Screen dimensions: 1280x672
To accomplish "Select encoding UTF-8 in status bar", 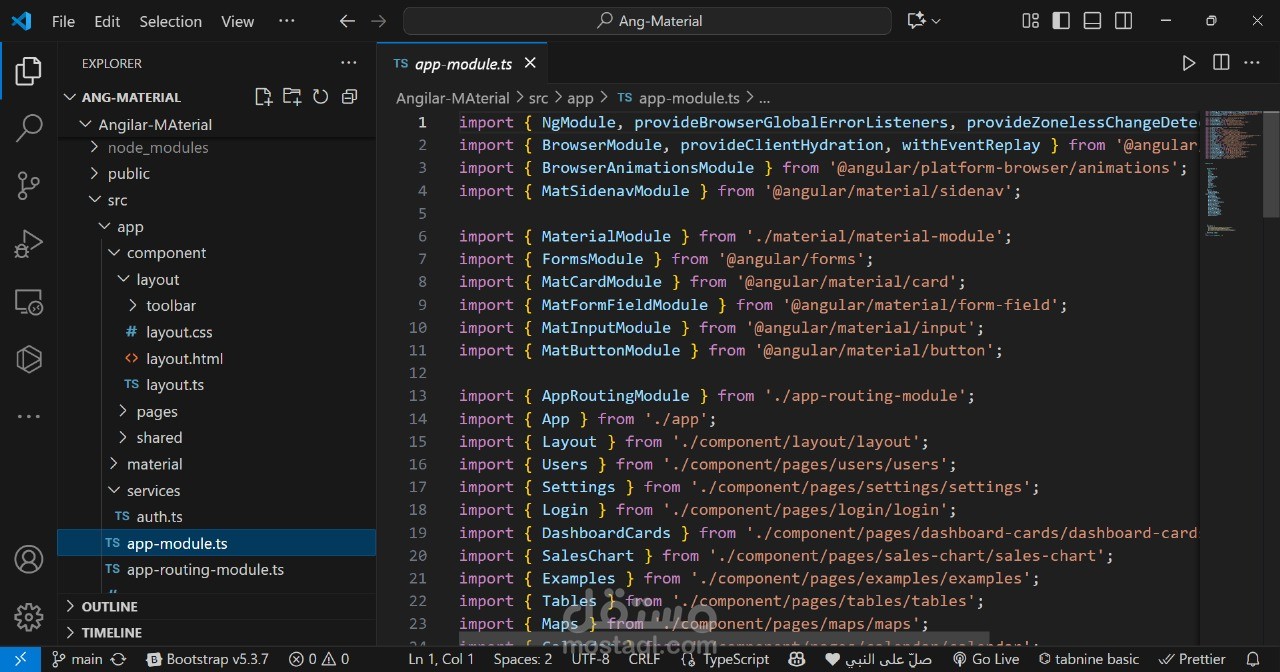I will (x=590, y=659).
